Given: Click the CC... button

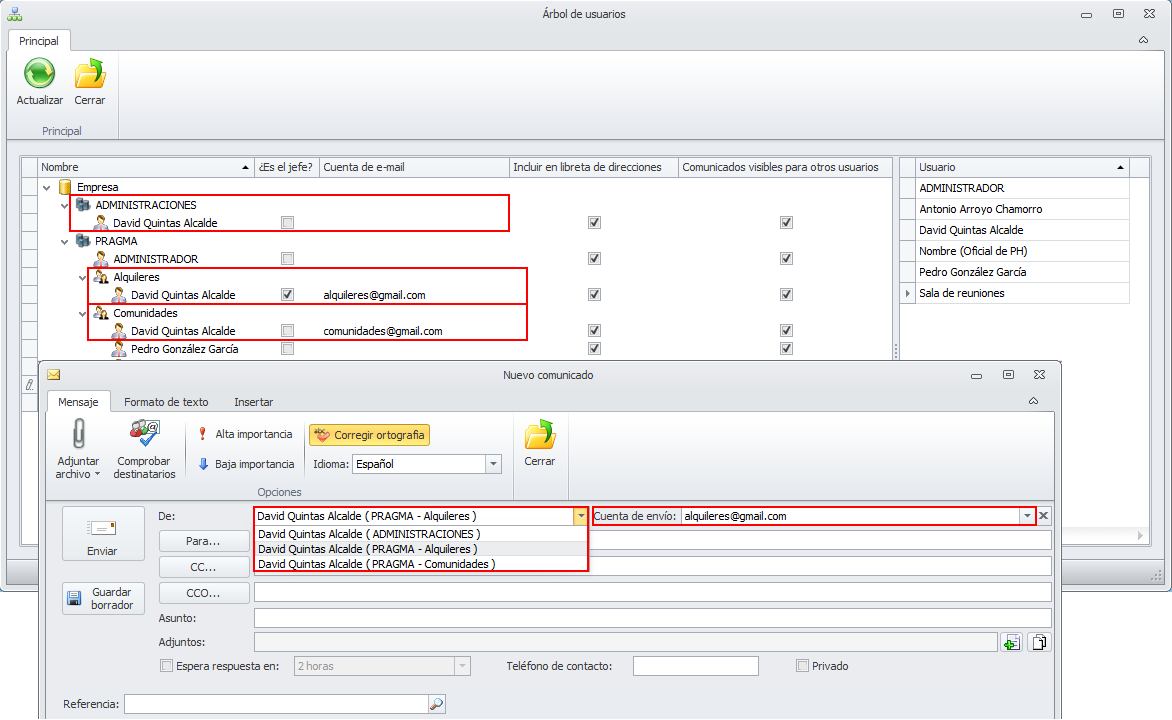Looking at the screenshot, I should pos(204,567).
